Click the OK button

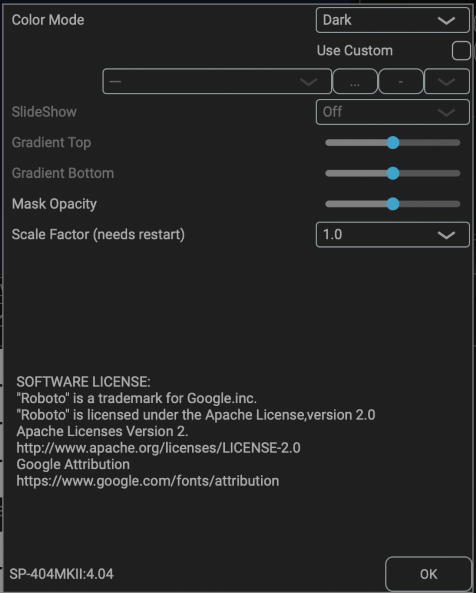tap(428, 574)
